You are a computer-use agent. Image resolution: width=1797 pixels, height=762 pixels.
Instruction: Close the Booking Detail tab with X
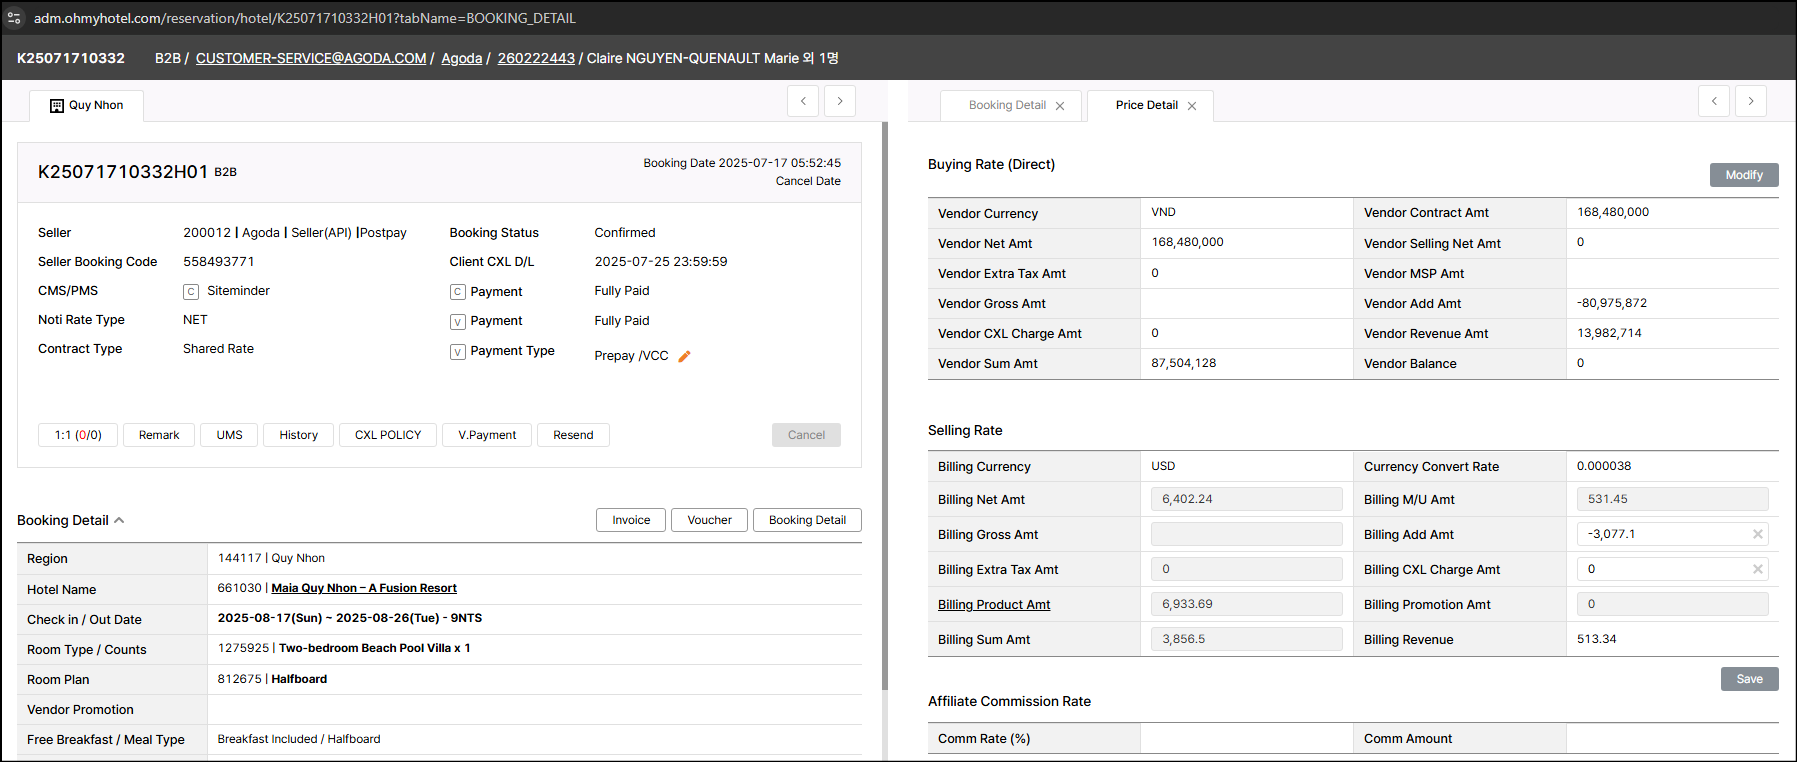1060,106
